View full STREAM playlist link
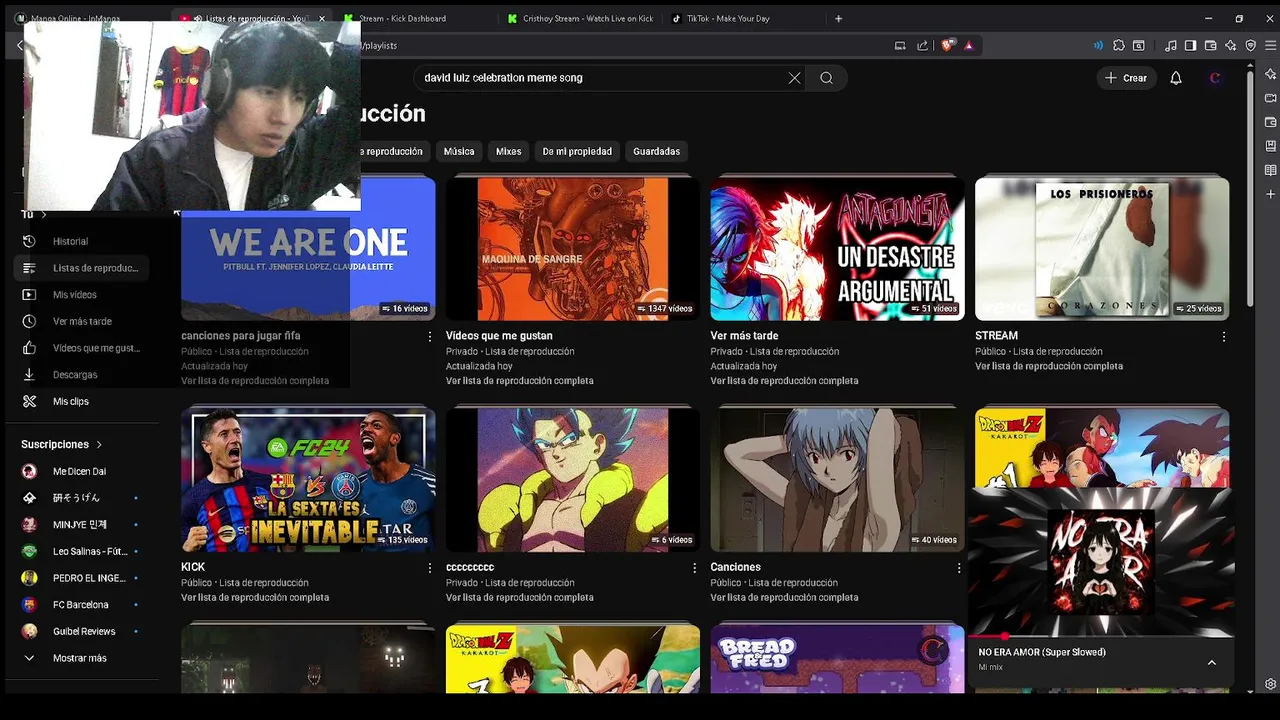Viewport: 1280px width, 720px height. (x=1049, y=366)
